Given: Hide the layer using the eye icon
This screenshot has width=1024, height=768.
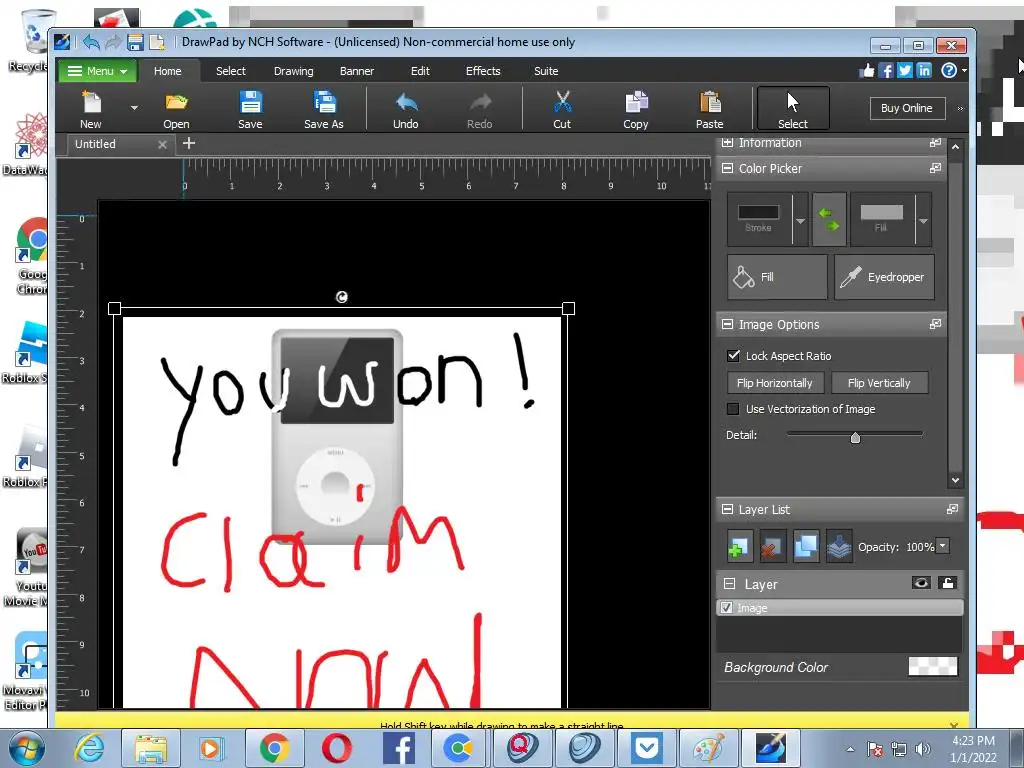Looking at the screenshot, I should 921,583.
